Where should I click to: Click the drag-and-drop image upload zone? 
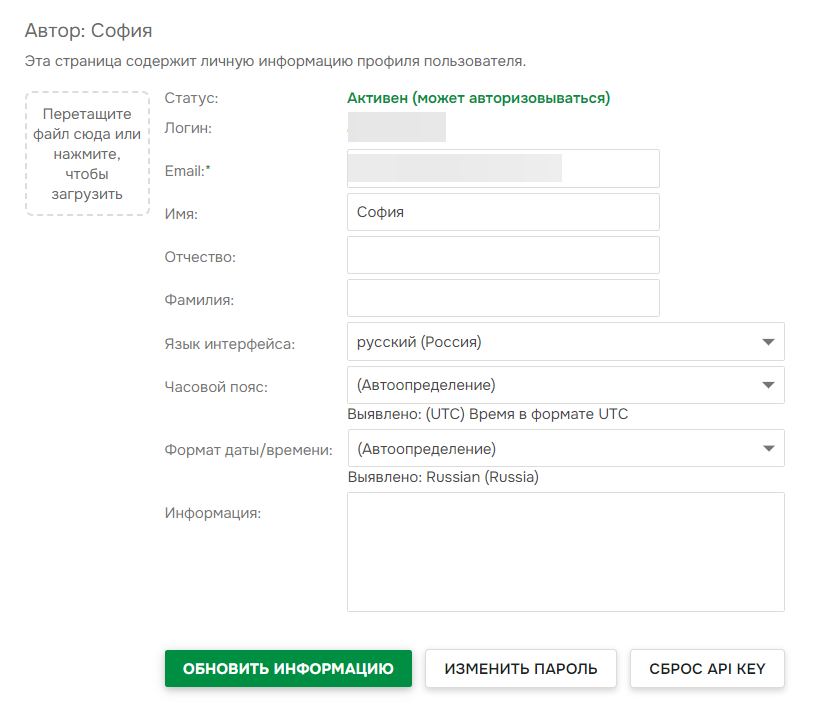point(87,153)
